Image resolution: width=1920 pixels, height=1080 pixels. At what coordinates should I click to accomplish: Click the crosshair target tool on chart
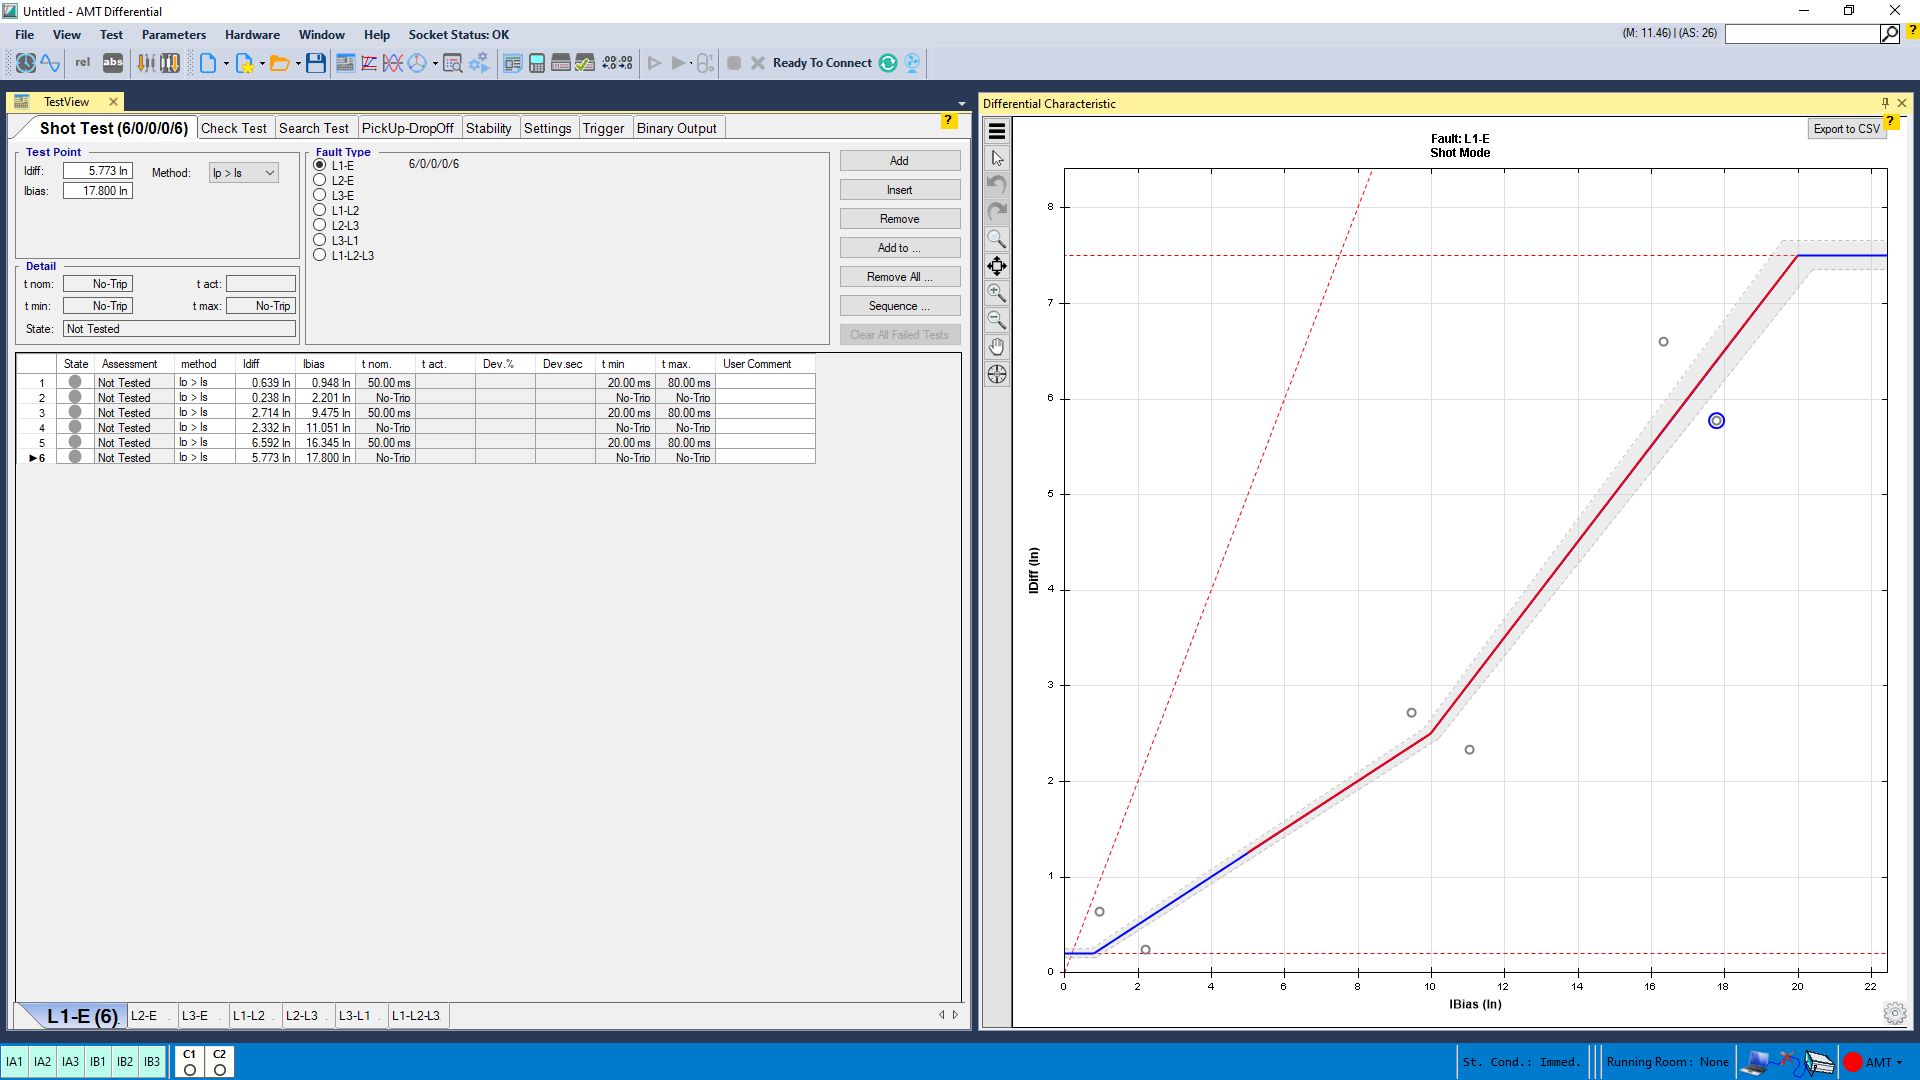coord(997,374)
